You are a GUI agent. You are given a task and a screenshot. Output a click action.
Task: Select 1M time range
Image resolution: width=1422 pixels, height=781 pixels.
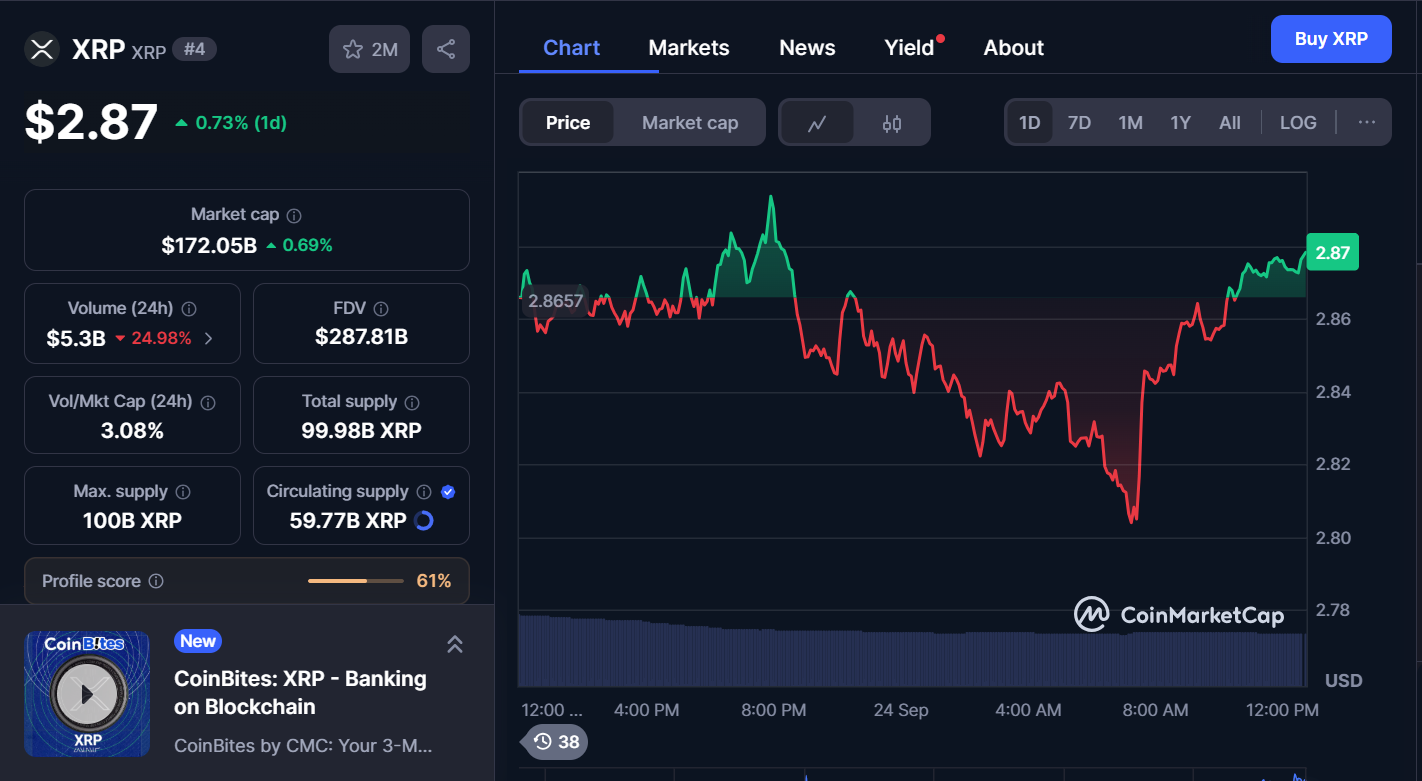point(1130,123)
